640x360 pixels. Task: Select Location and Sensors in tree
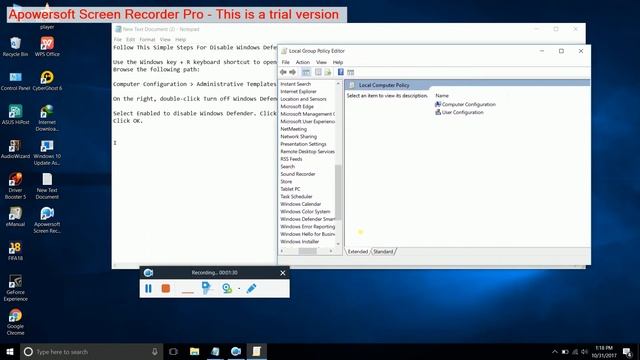(303, 99)
